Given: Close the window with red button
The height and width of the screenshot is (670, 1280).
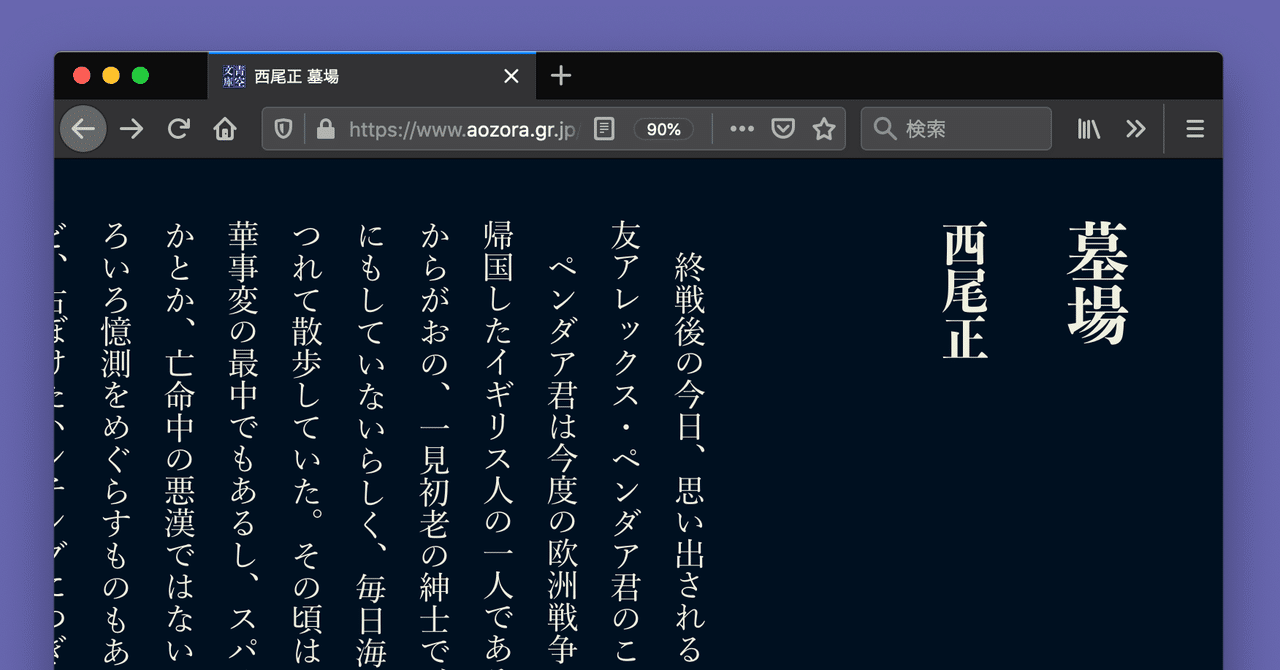Looking at the screenshot, I should [x=82, y=76].
